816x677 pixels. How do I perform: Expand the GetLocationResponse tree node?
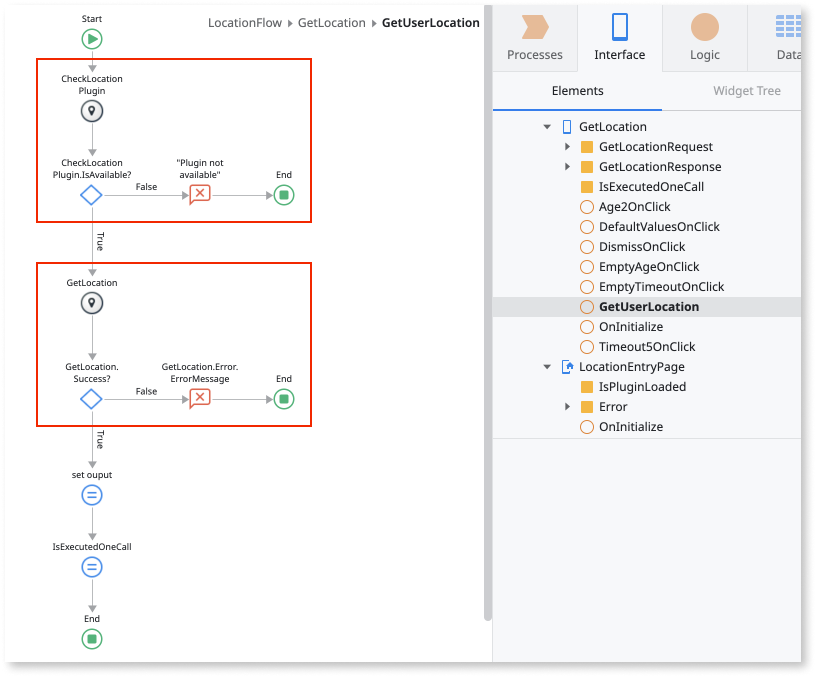click(568, 167)
